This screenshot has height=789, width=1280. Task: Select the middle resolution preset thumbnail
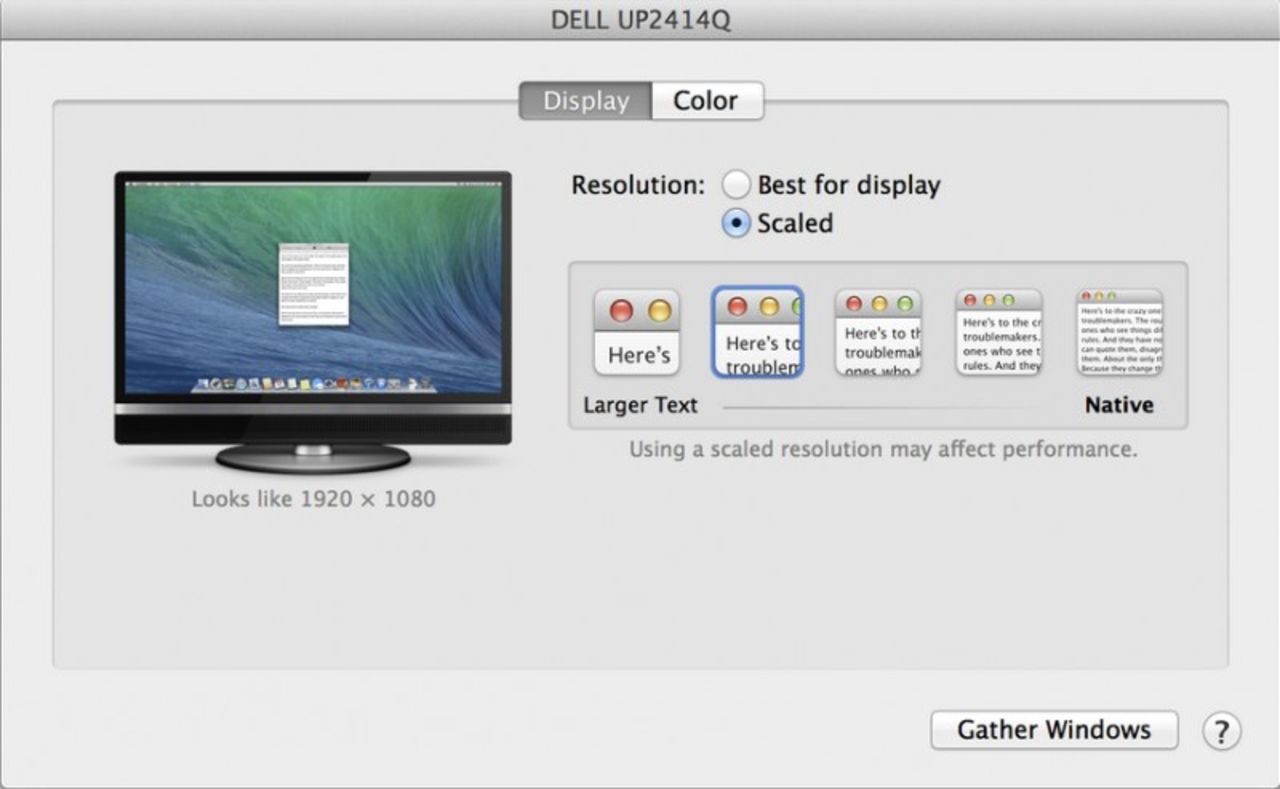pos(878,332)
